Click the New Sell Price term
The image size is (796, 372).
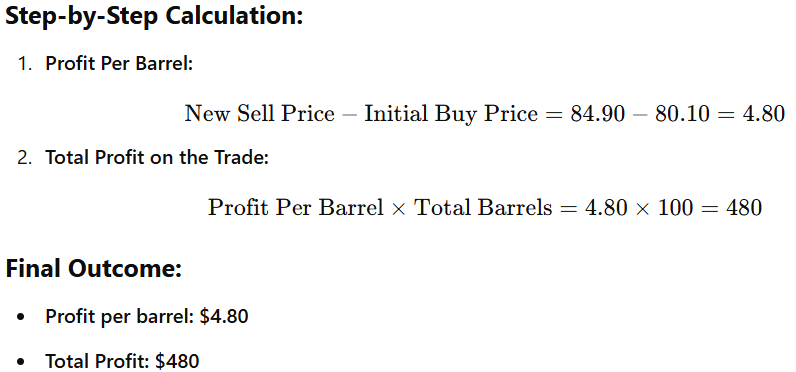259,113
